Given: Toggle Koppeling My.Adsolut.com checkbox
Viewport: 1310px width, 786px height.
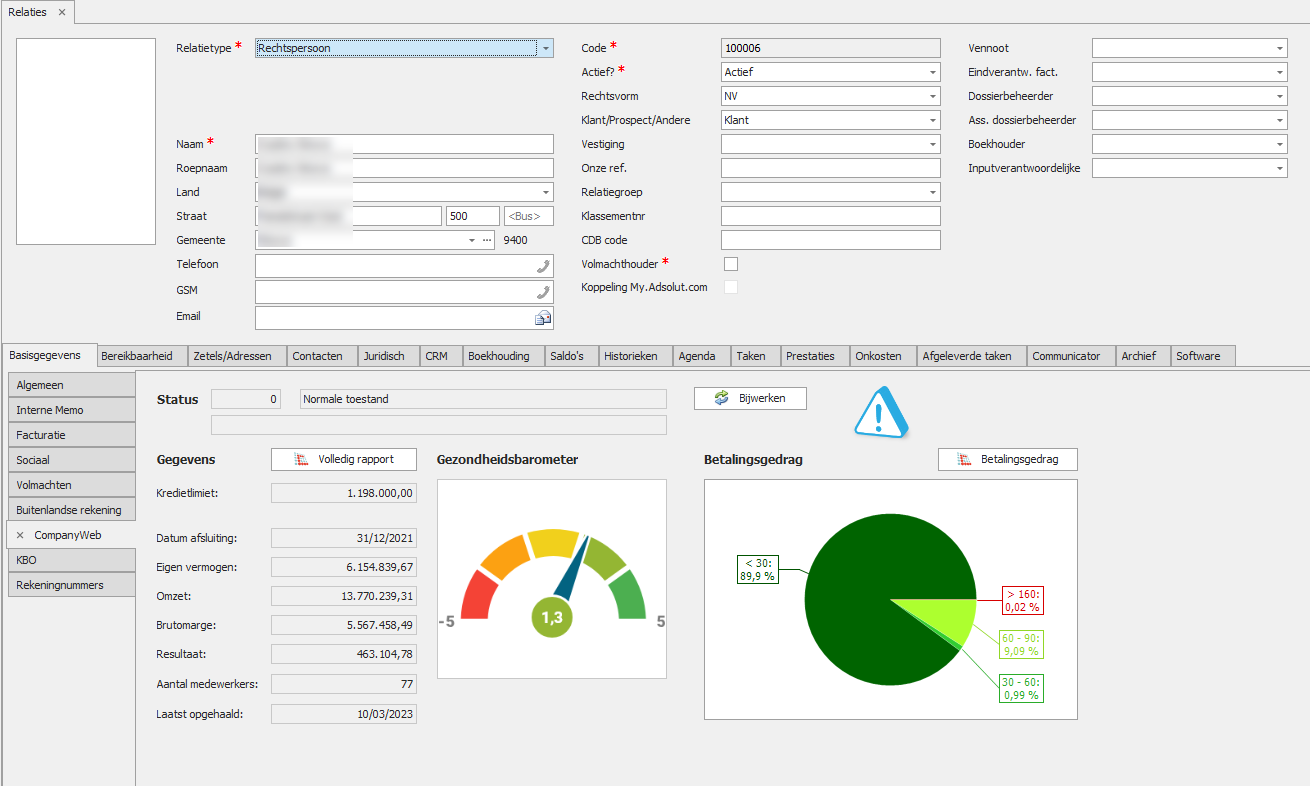Looking at the screenshot, I should [731, 287].
